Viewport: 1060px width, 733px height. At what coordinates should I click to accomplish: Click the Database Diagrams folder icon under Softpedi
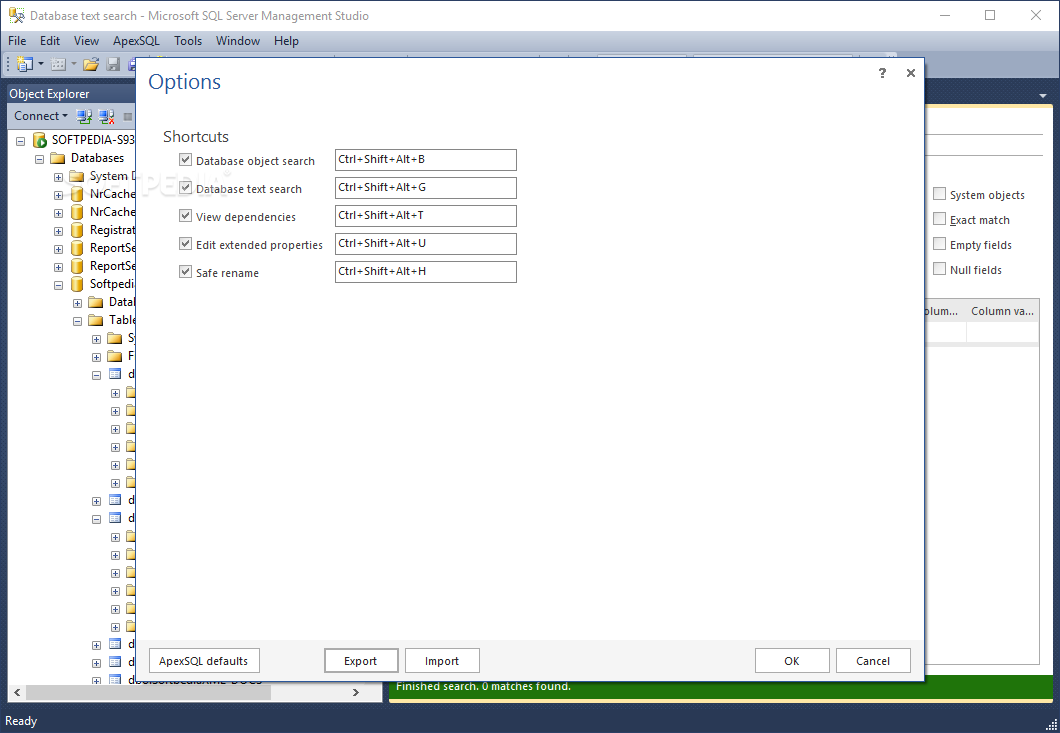[x=96, y=302]
